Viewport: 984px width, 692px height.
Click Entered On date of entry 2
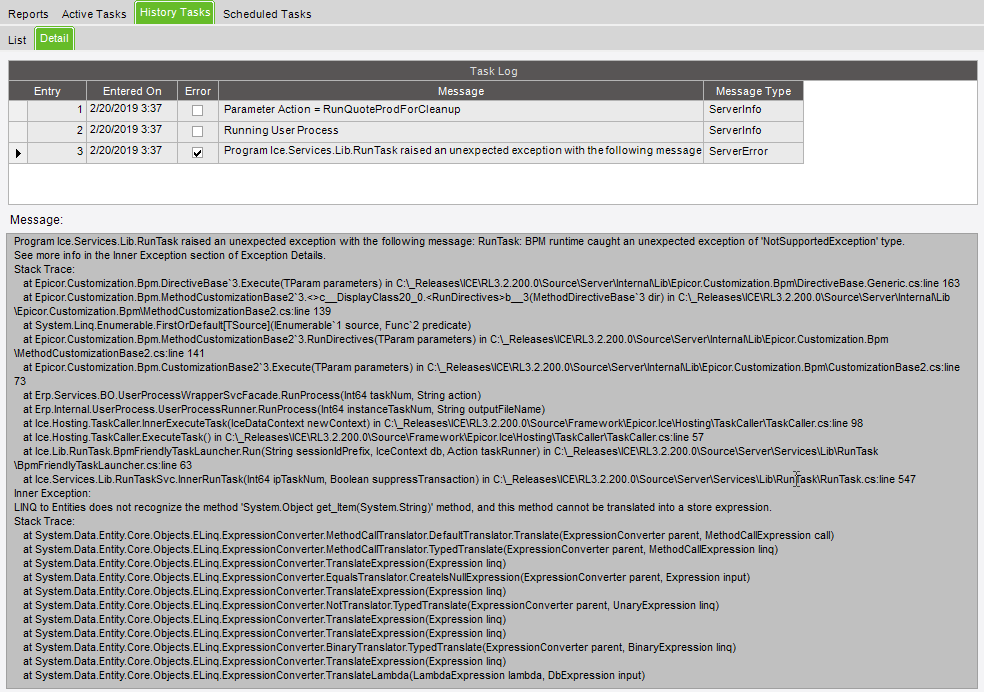pyautogui.click(x=132, y=130)
